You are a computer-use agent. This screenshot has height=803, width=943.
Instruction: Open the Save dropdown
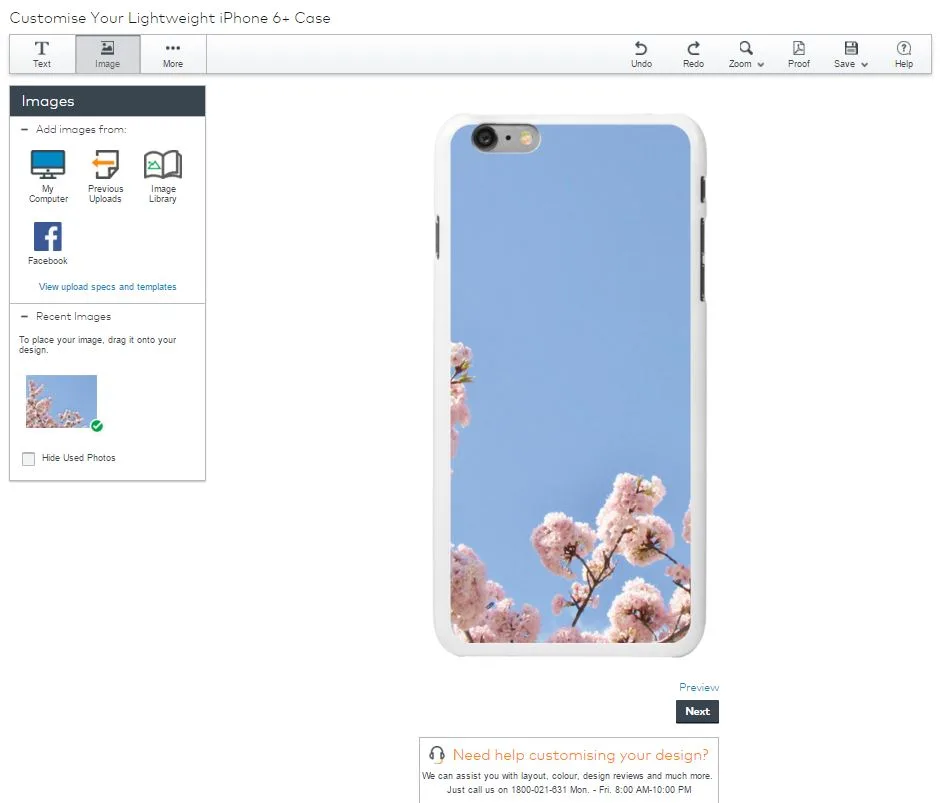pos(851,54)
